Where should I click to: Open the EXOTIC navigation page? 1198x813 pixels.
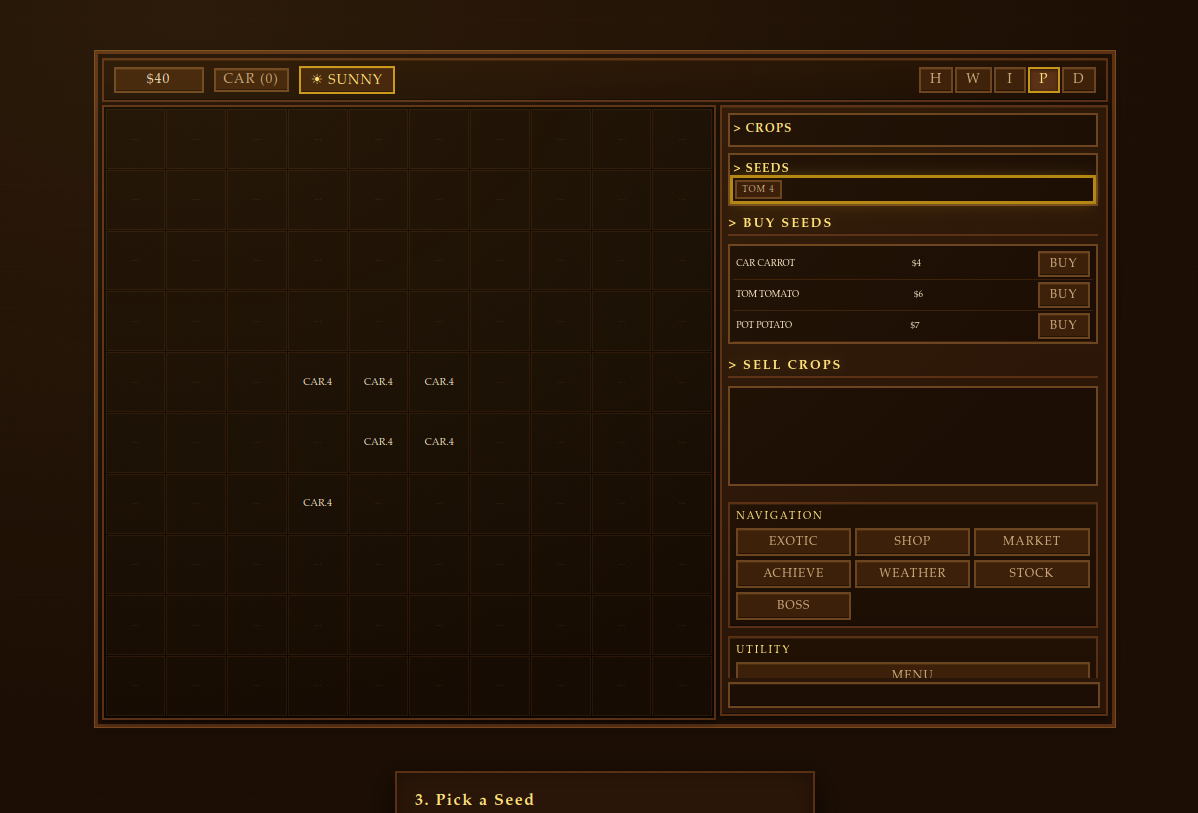[x=793, y=542]
